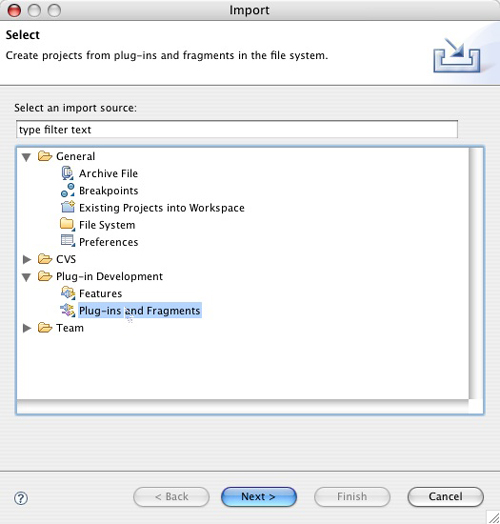Select the Existing Projects into Workspace entry

(162, 208)
